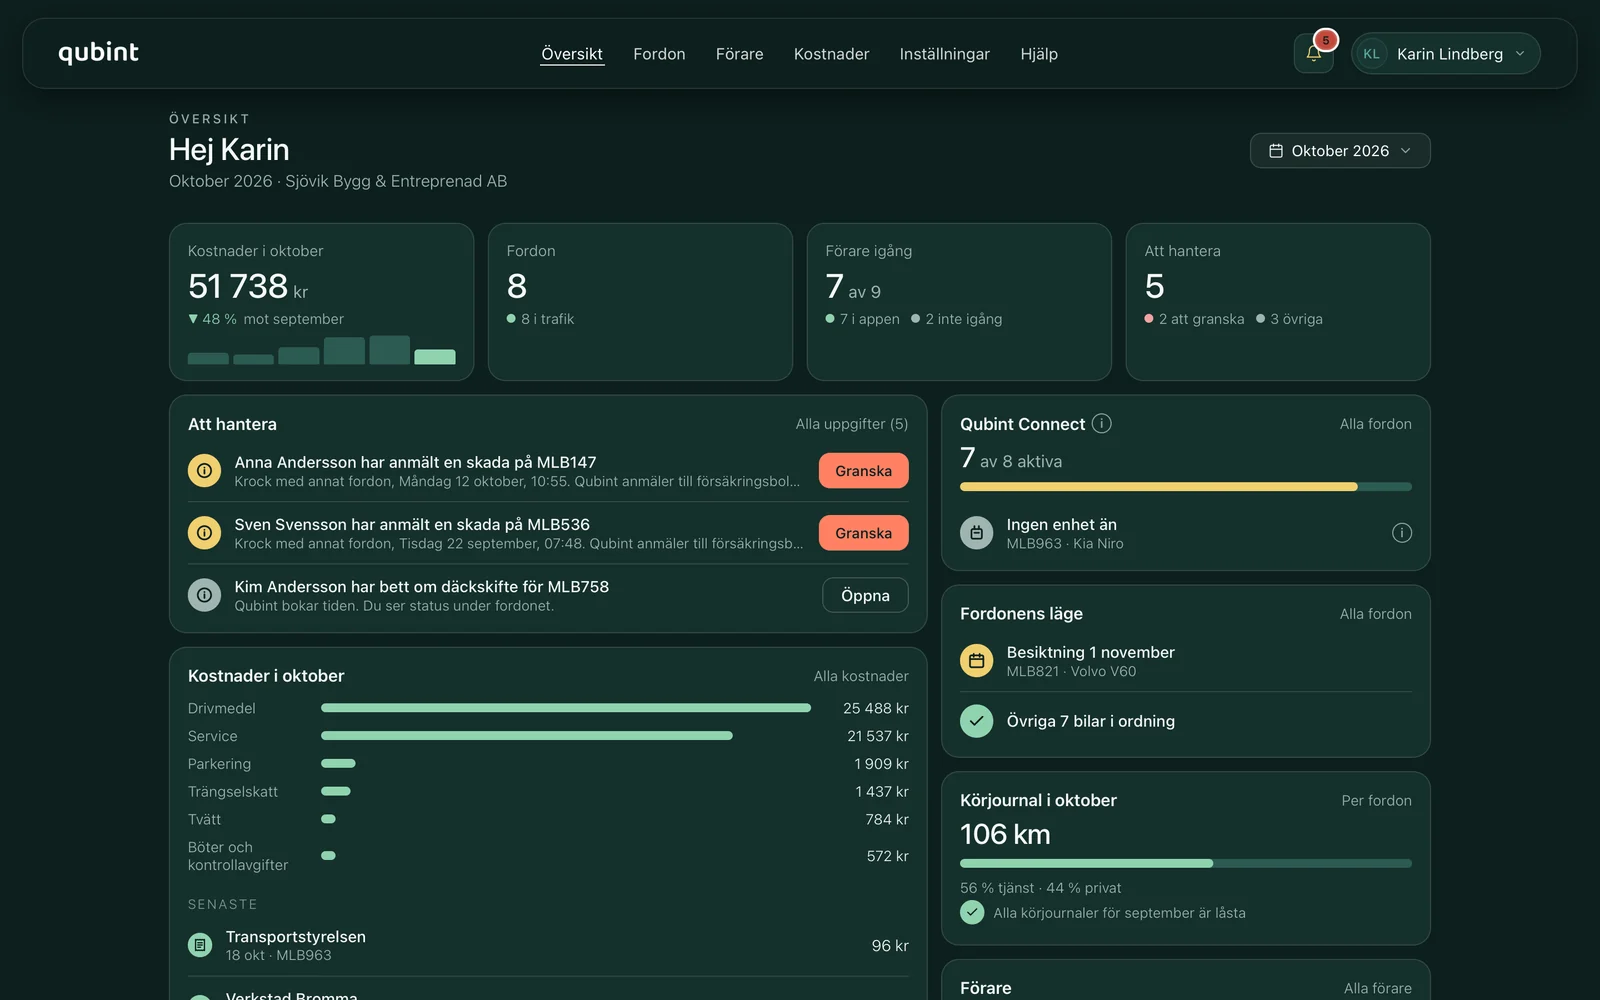The height and width of the screenshot is (1000, 1600).
Task: Select the Förare igång summary card
Action: click(959, 302)
